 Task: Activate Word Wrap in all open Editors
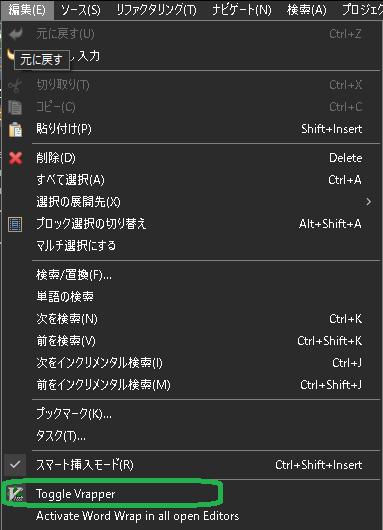[191, 516]
